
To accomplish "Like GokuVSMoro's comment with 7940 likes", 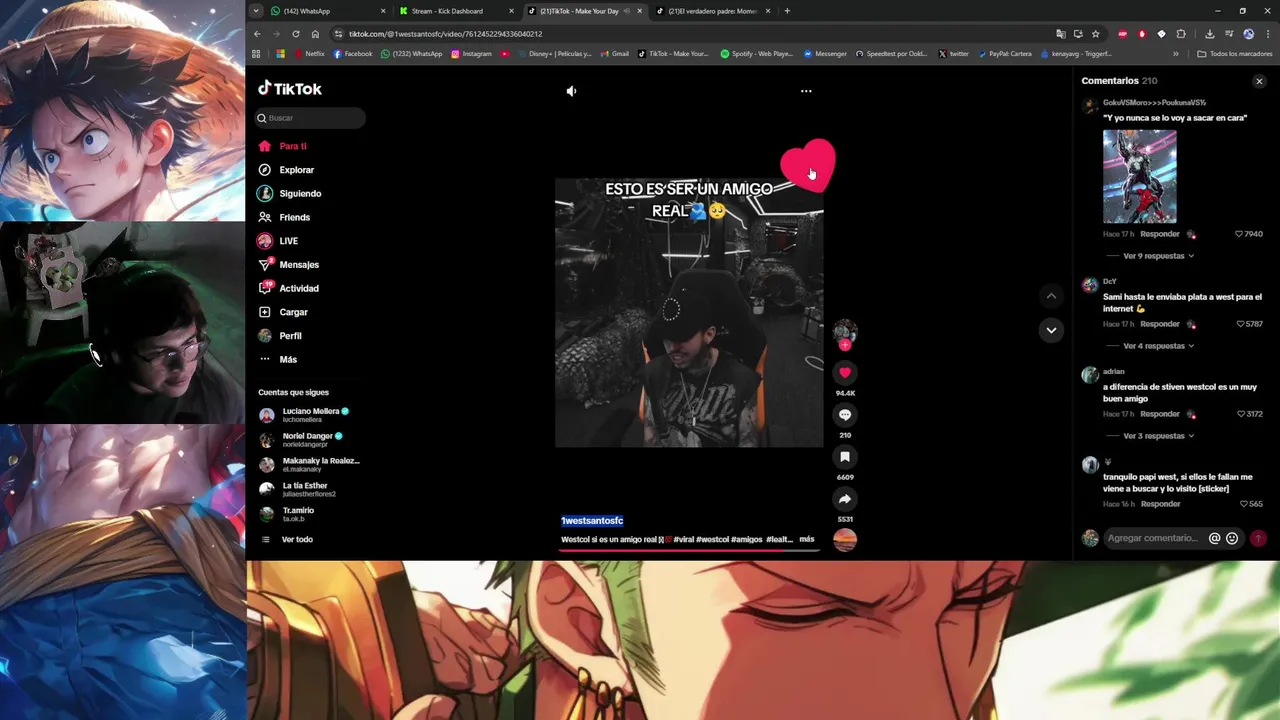I will pos(1239,234).
